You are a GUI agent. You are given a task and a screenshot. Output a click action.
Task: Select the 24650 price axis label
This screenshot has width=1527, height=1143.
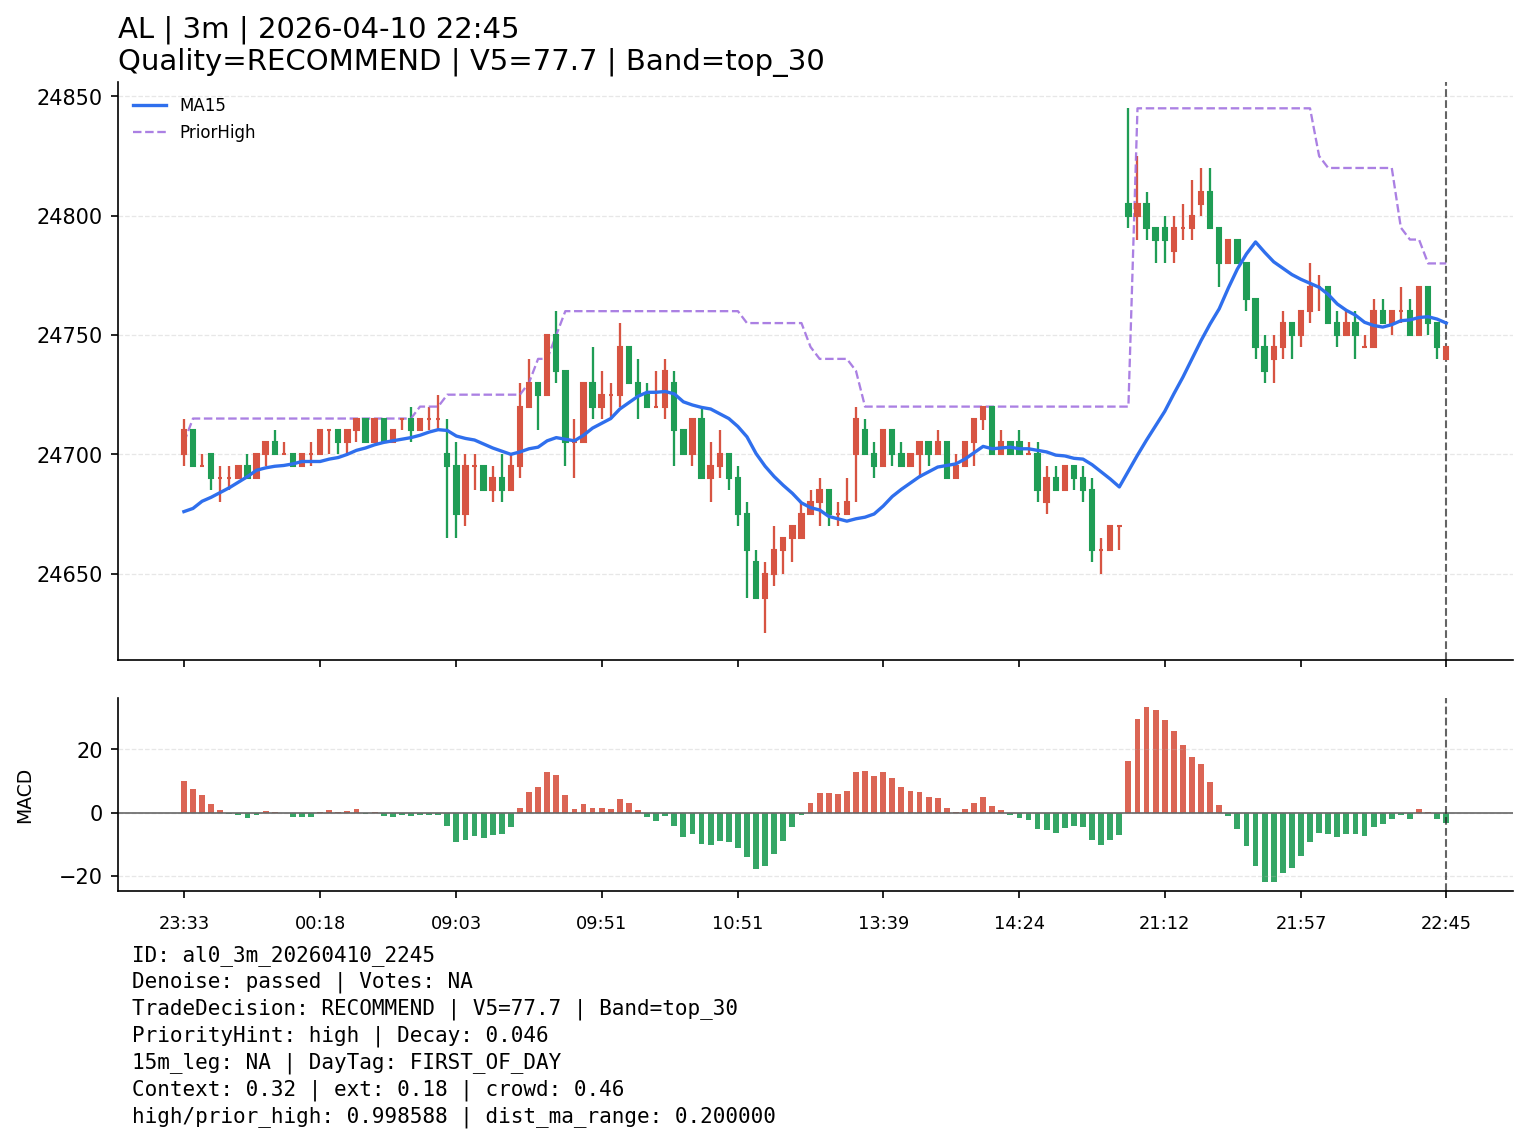(69, 574)
